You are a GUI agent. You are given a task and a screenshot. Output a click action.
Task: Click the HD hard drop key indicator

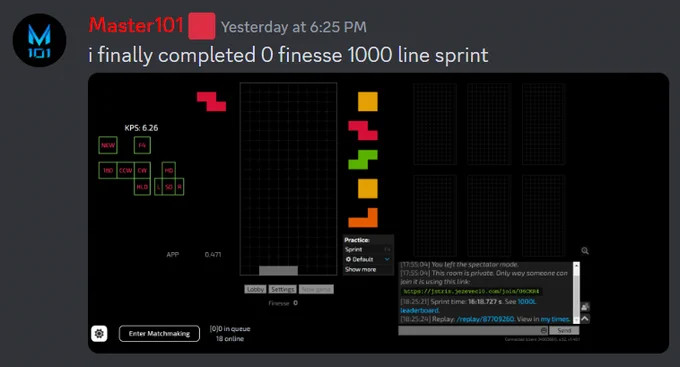click(169, 170)
